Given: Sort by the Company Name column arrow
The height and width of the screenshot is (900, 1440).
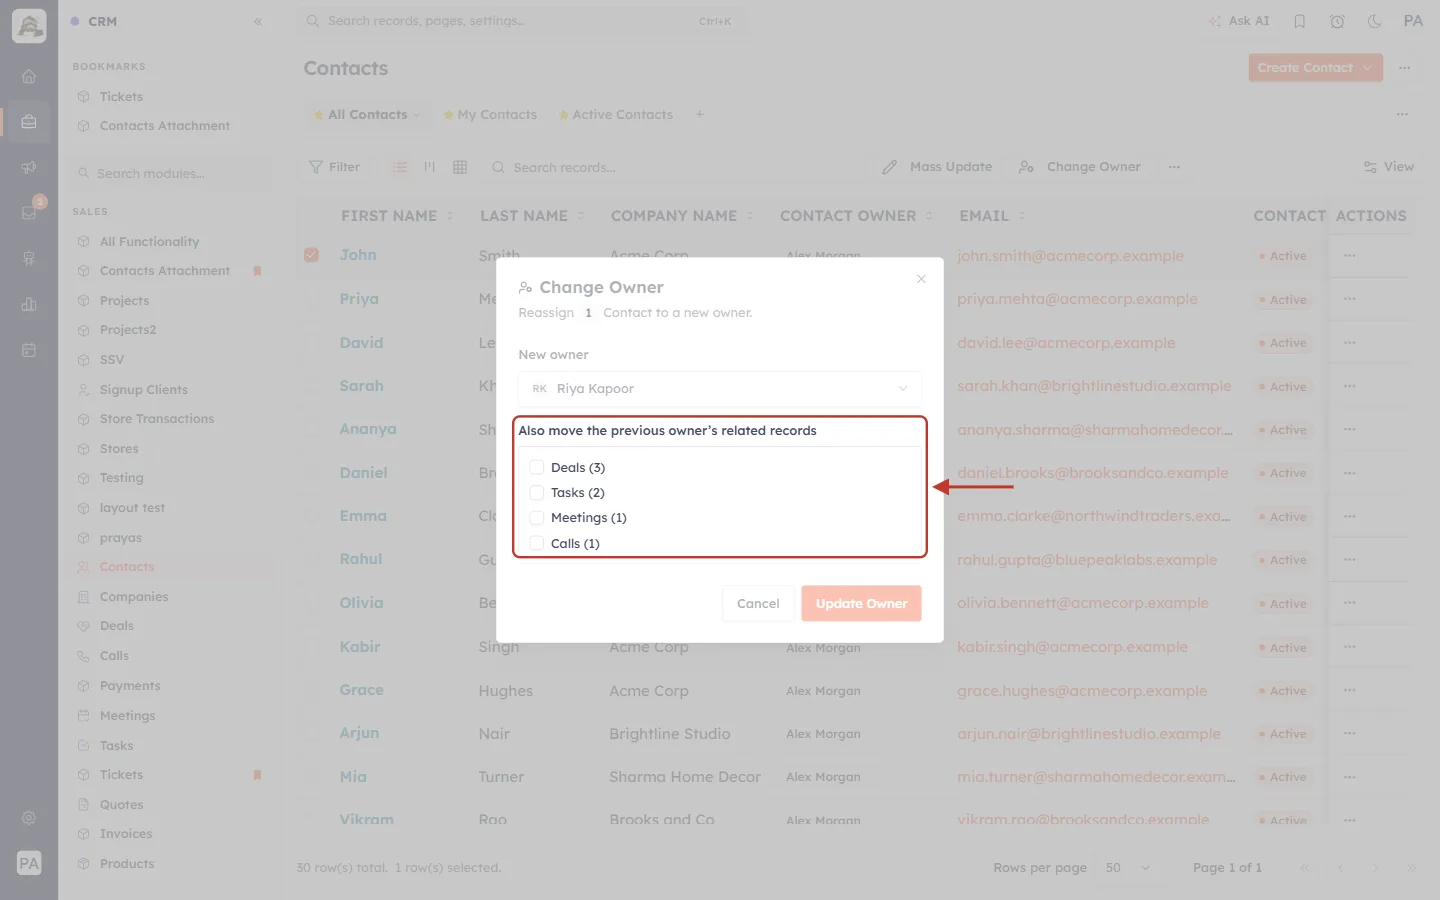Looking at the screenshot, I should (750, 216).
